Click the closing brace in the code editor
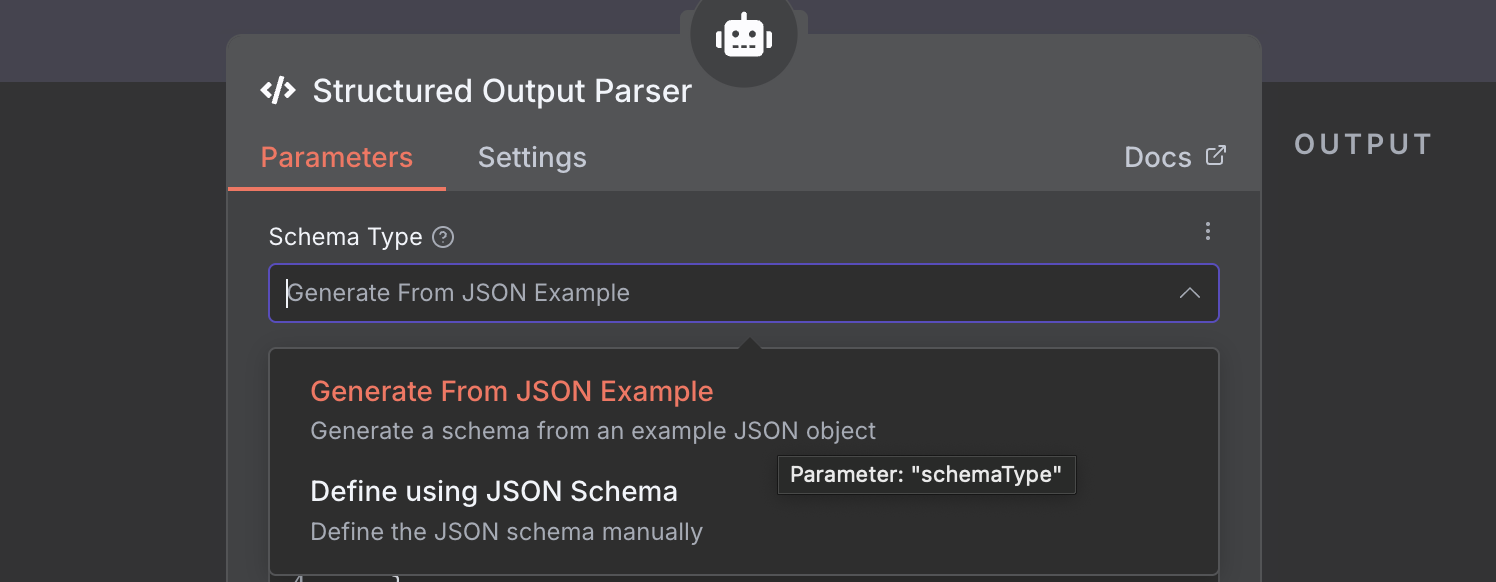 (x=396, y=577)
